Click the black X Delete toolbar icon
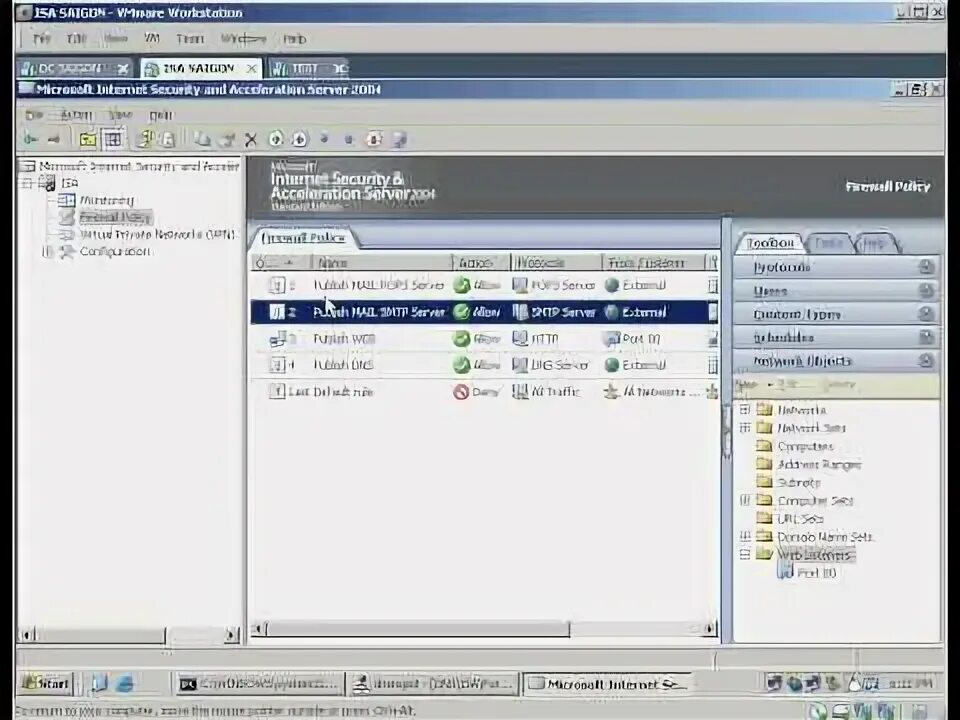The height and width of the screenshot is (720, 960). coord(250,140)
